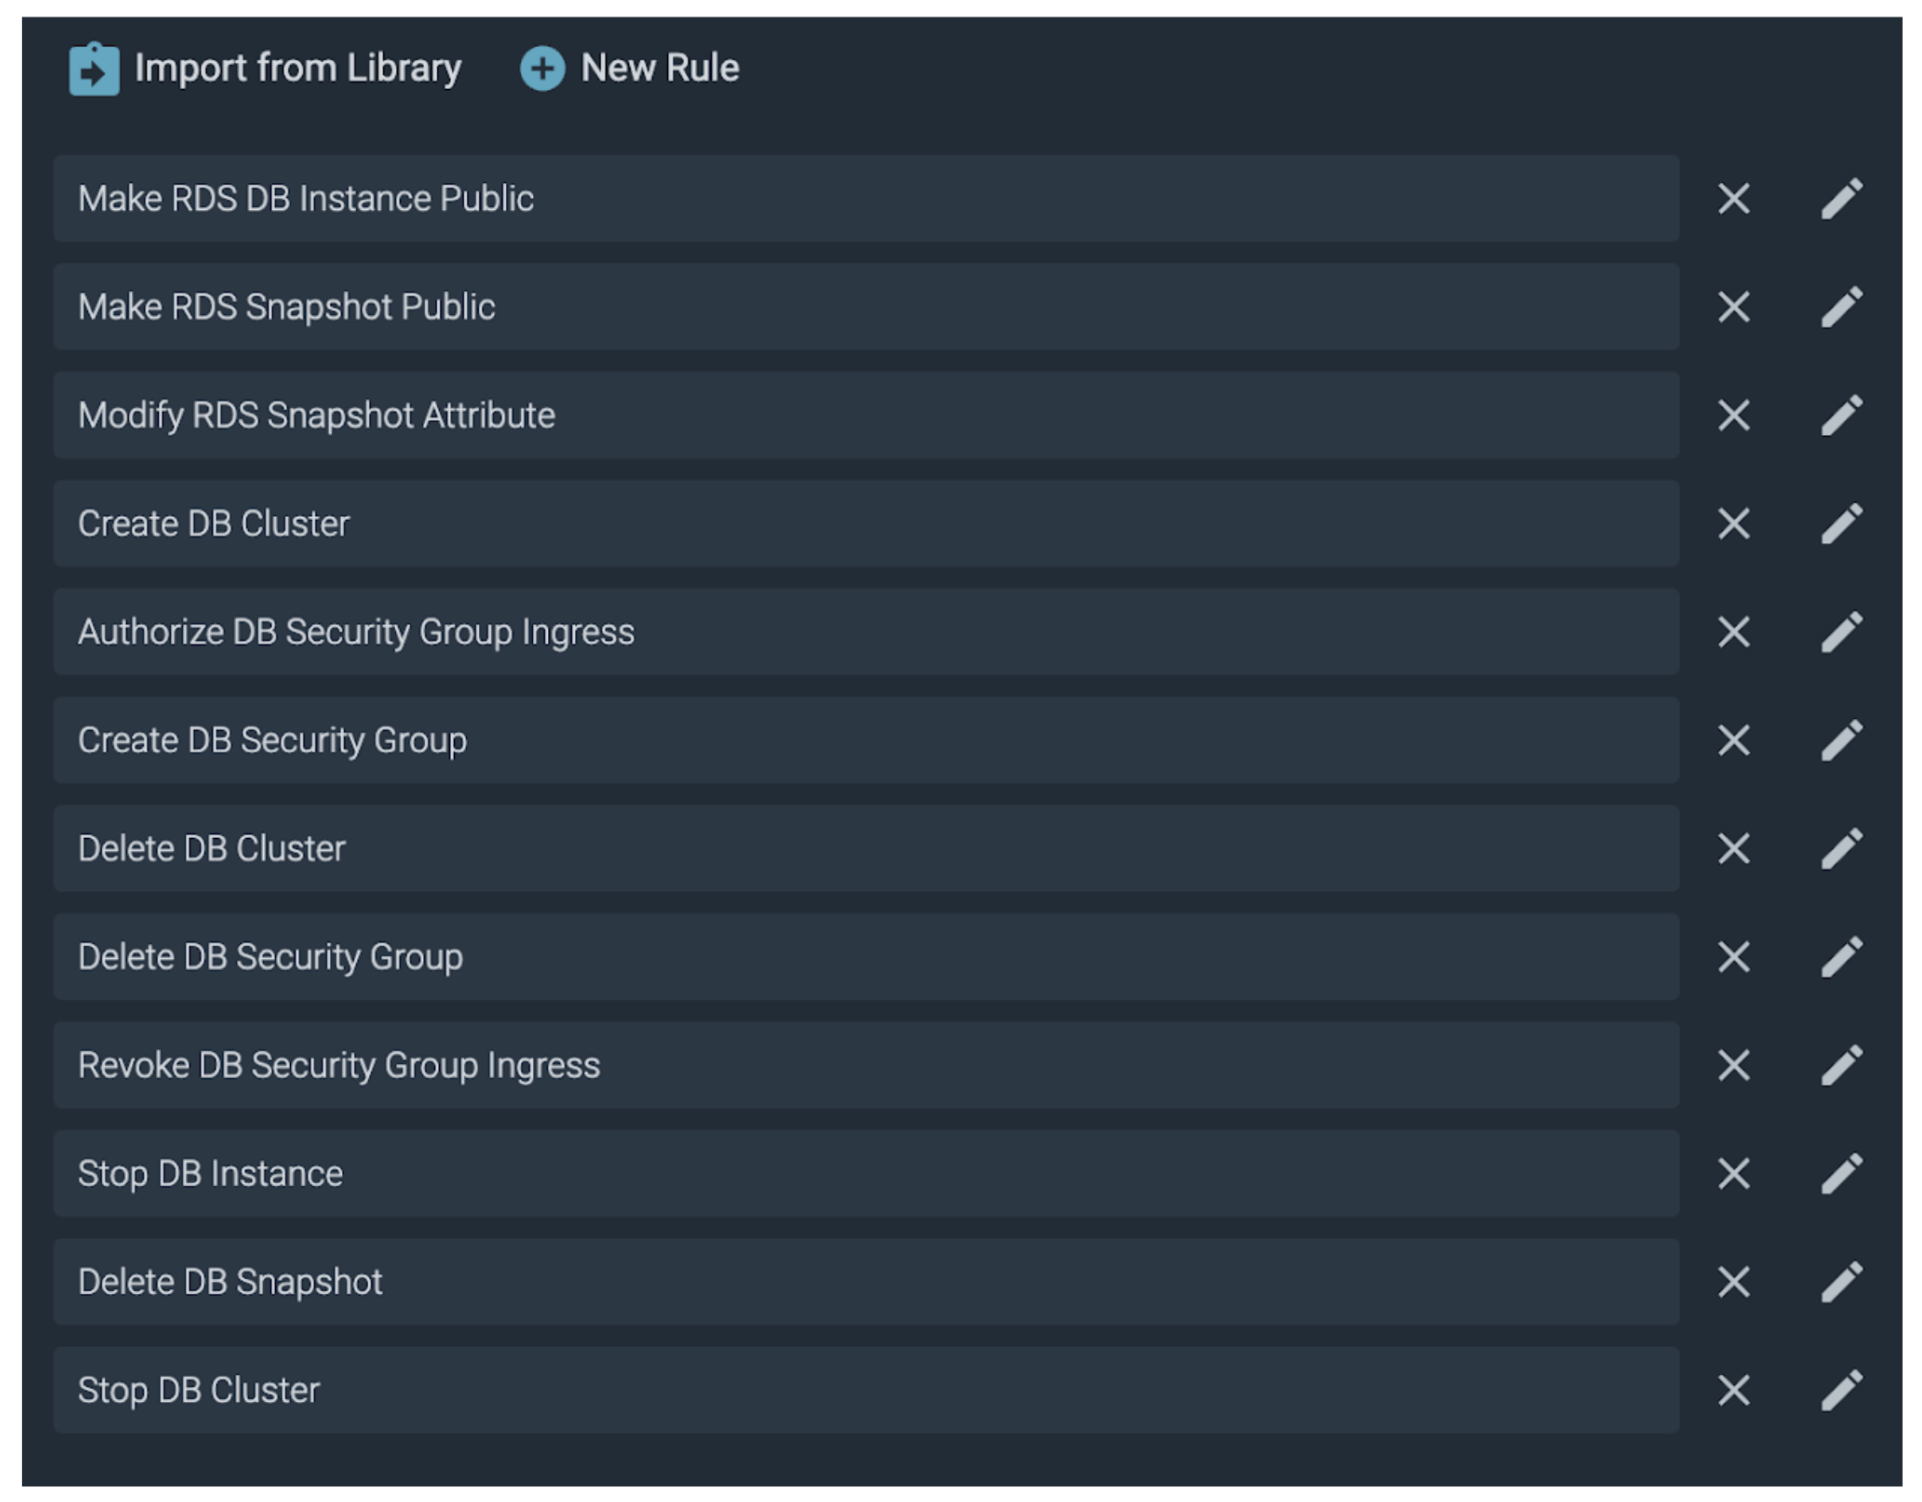Image resolution: width=1922 pixels, height=1502 pixels.
Task: Click the Import from Library clipboard icon
Action: point(94,69)
